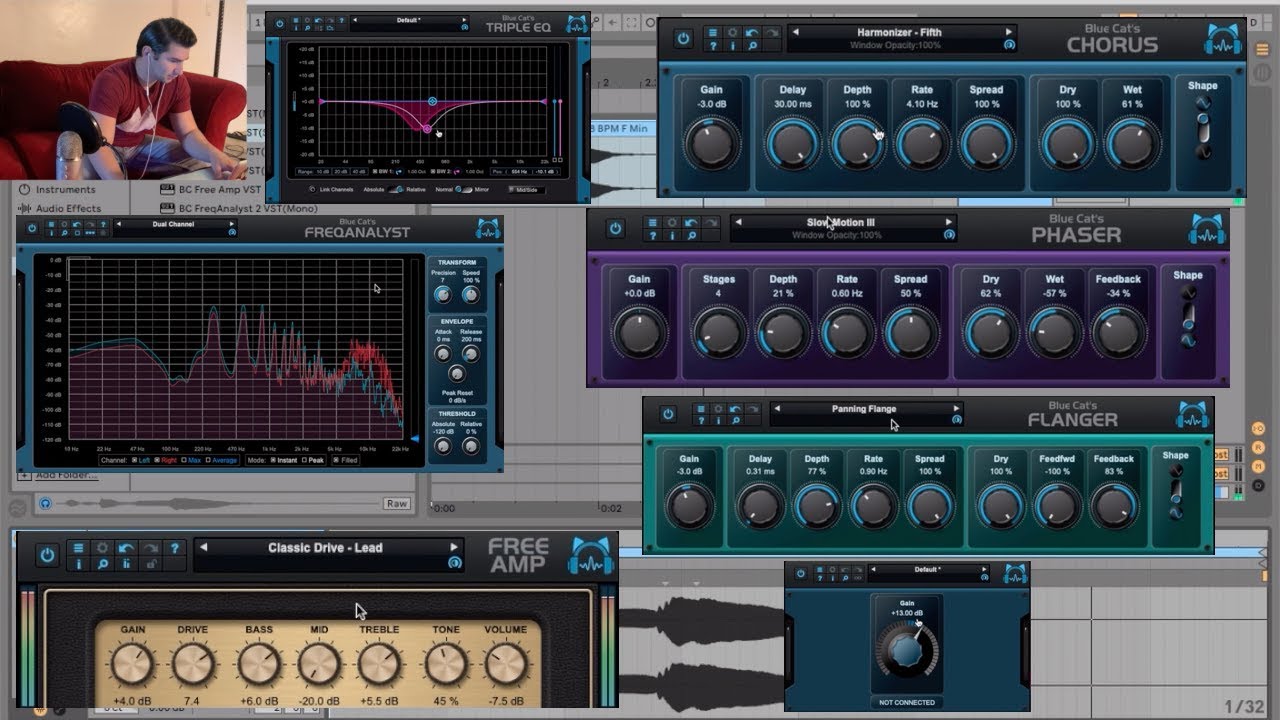Click the Free Amp help question mark

(174, 548)
